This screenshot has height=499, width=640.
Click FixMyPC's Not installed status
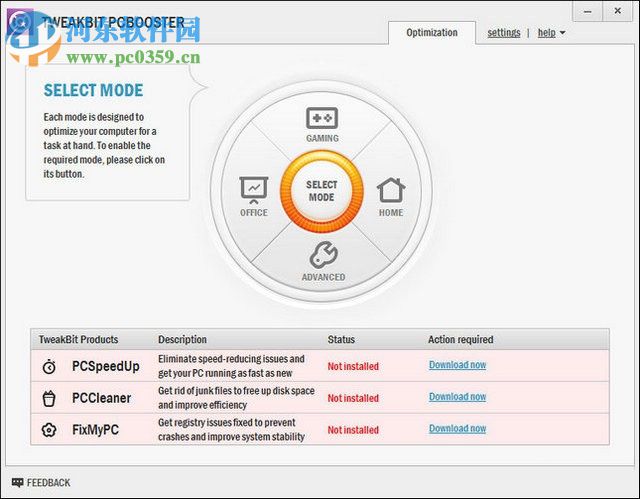[x=353, y=430]
